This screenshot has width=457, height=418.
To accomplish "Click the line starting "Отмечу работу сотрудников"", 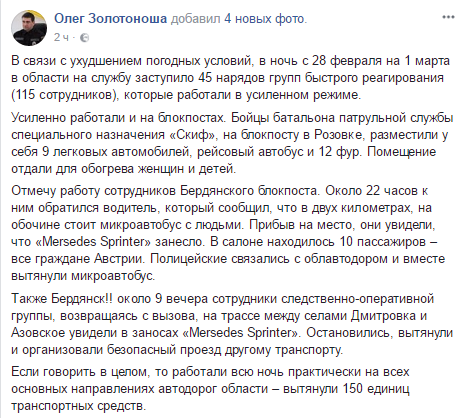I will [x=220, y=191].
